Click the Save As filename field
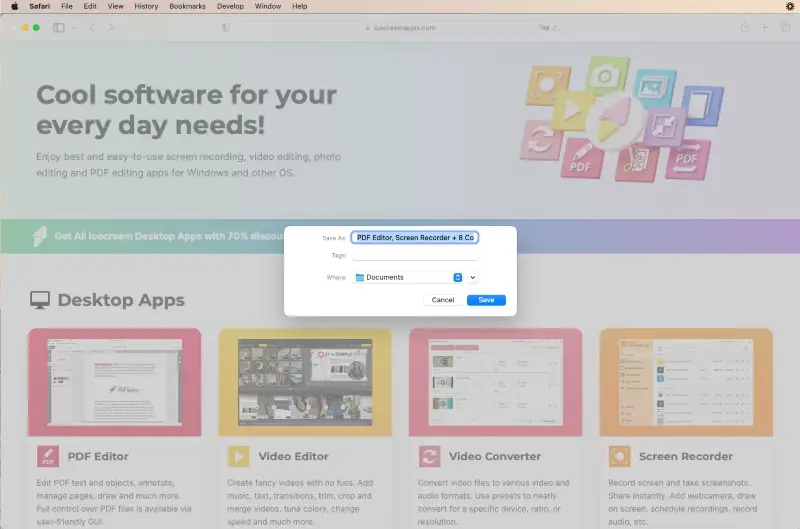 (x=414, y=238)
